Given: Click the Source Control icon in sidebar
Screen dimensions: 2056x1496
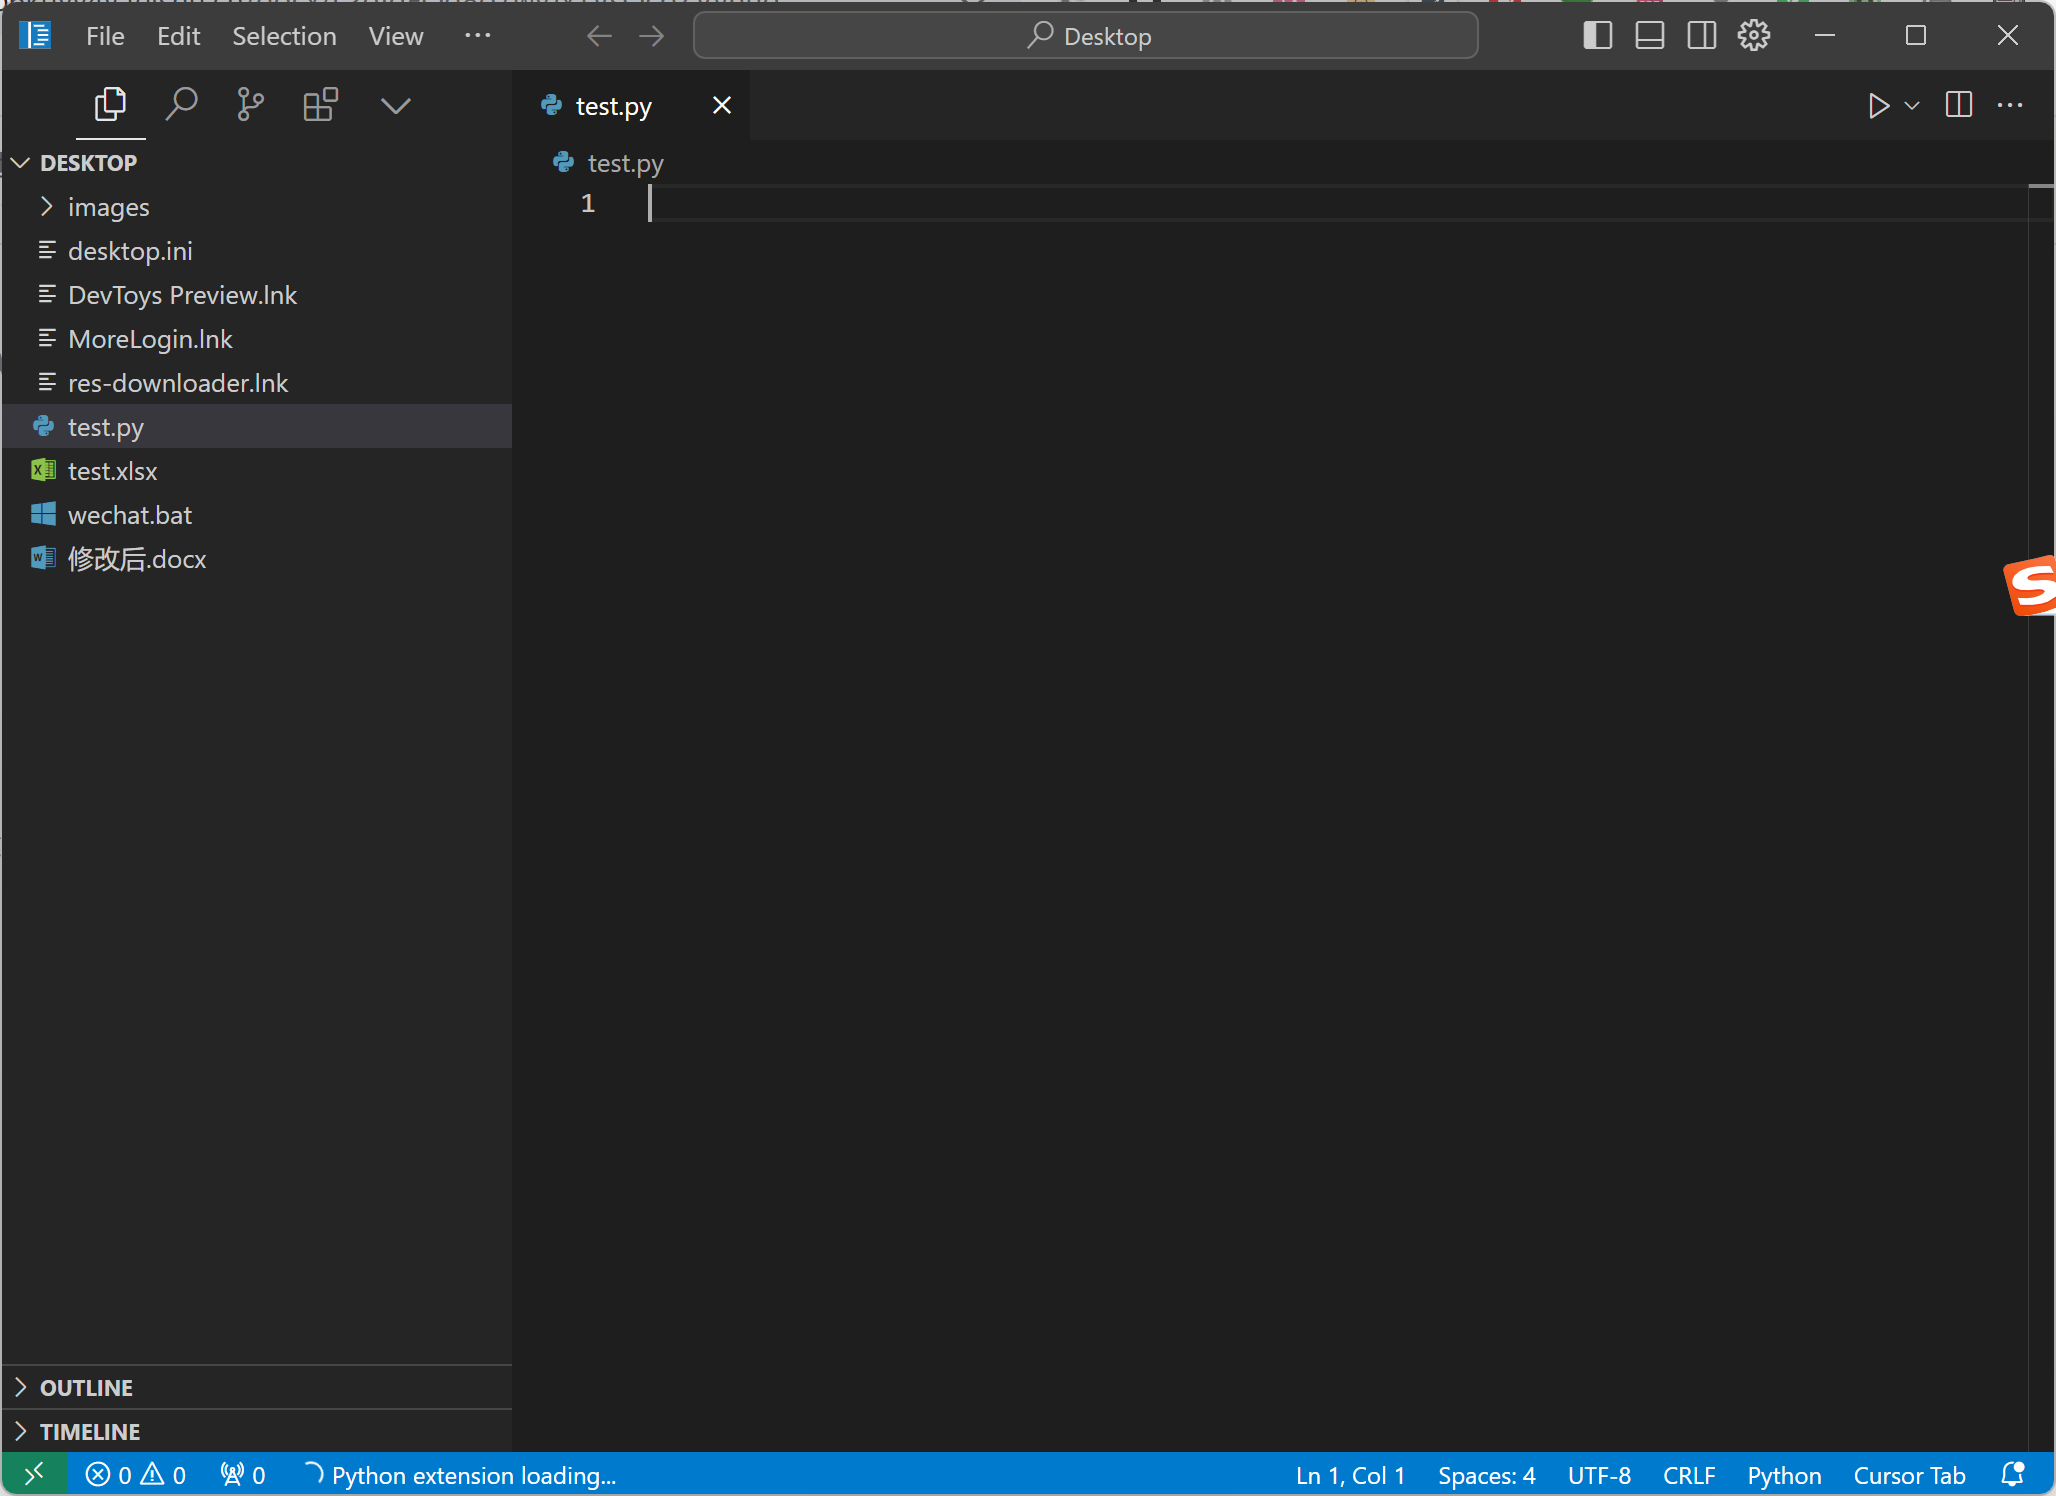Looking at the screenshot, I should point(249,105).
